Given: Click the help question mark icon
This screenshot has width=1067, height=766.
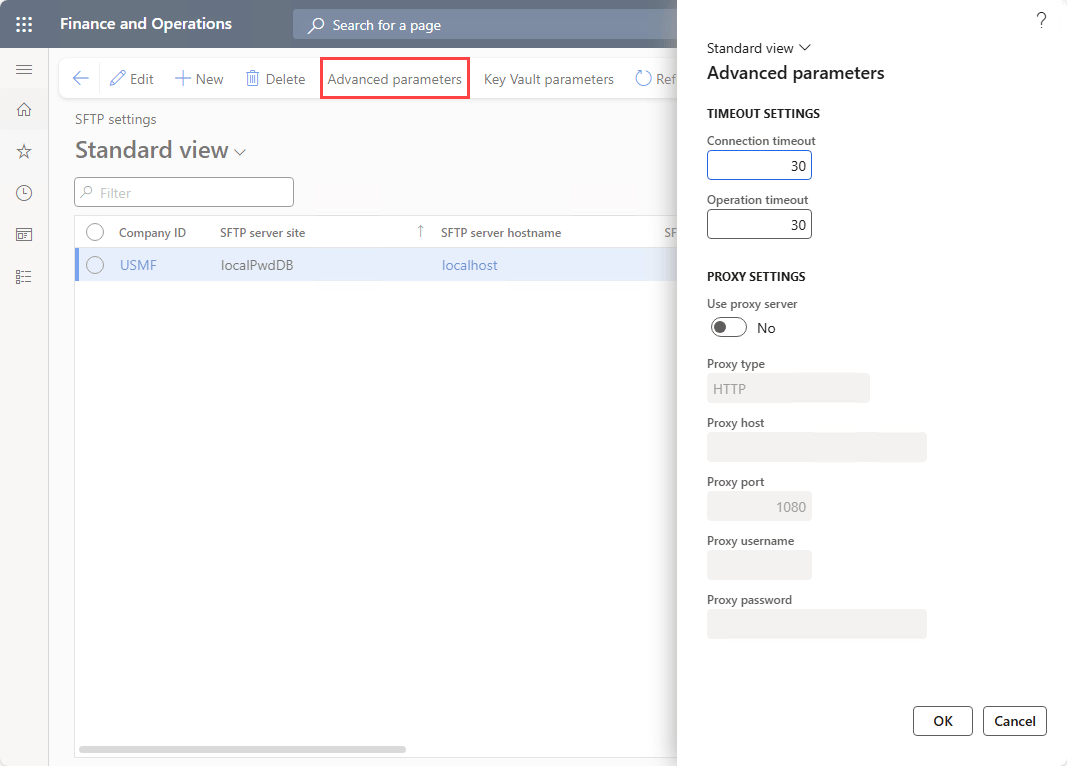Looking at the screenshot, I should click(1041, 20).
